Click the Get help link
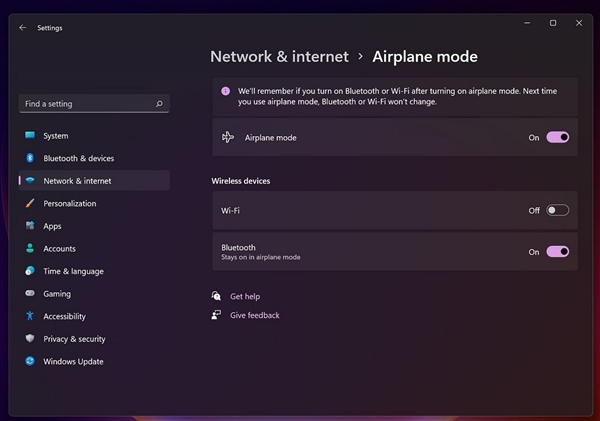 244,296
